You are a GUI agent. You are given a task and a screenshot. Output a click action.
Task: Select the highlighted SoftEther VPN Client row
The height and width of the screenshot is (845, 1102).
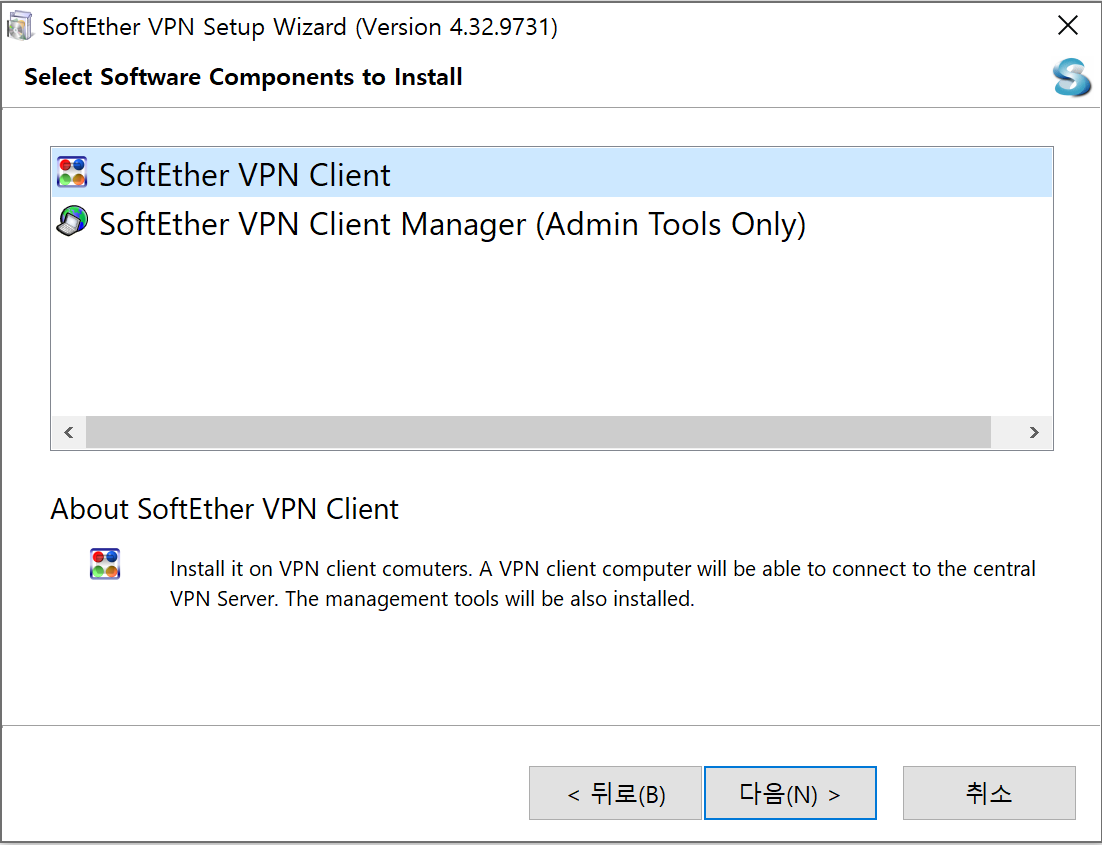400,172
